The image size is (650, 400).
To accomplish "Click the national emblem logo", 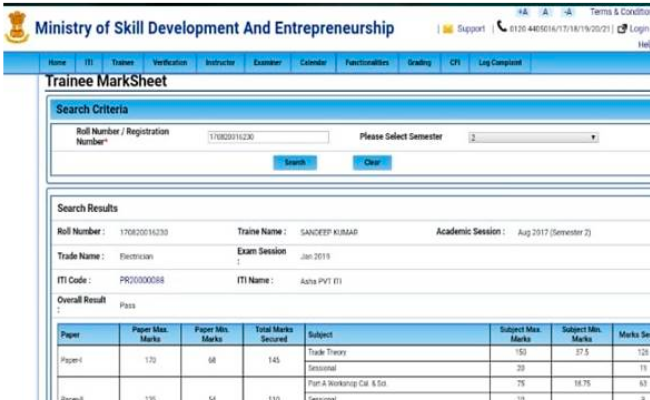I will (x=16, y=27).
